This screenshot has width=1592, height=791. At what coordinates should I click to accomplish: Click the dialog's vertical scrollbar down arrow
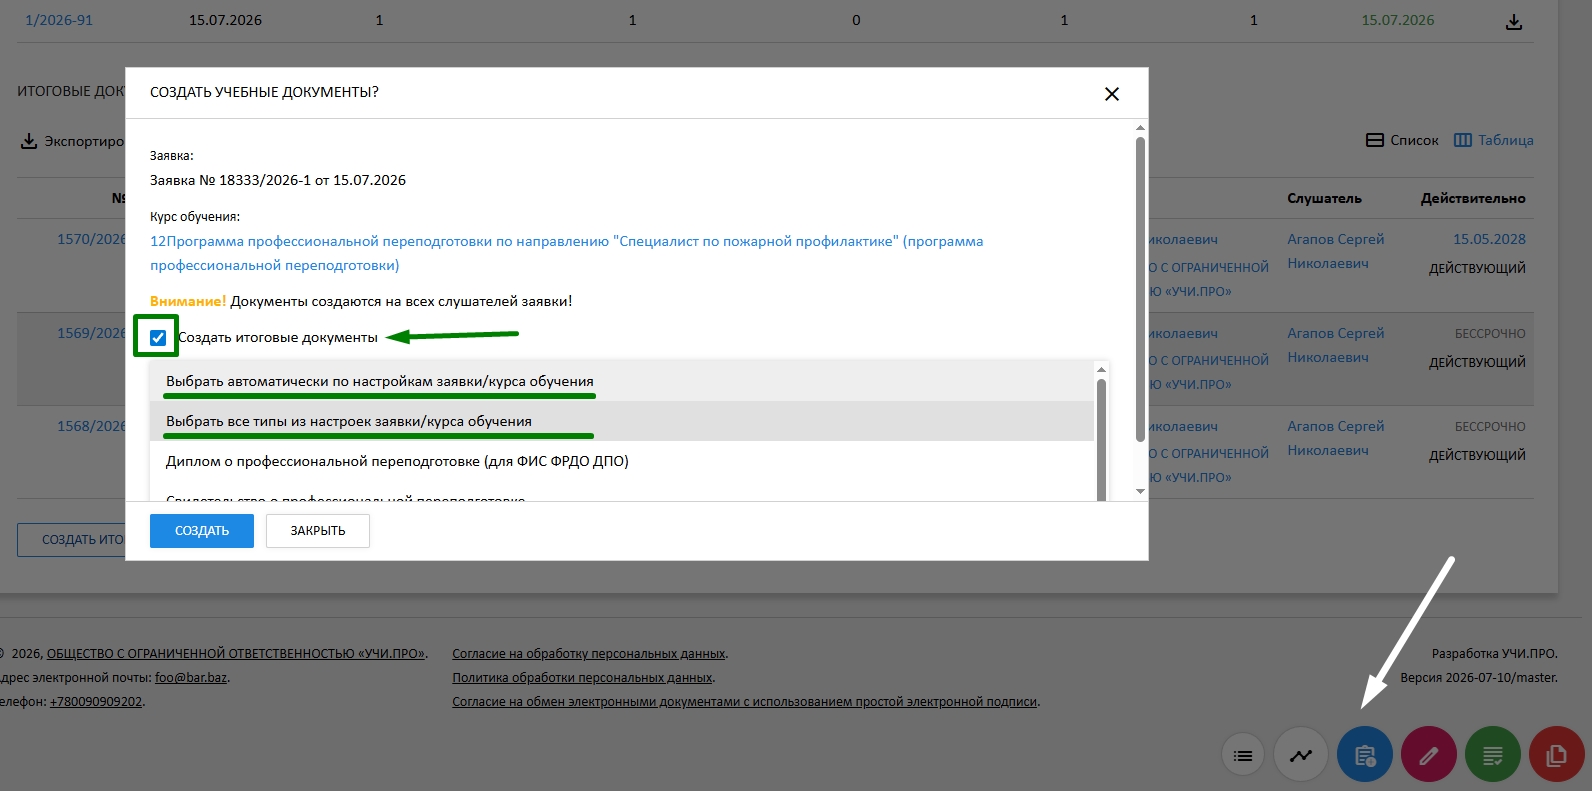[1140, 491]
